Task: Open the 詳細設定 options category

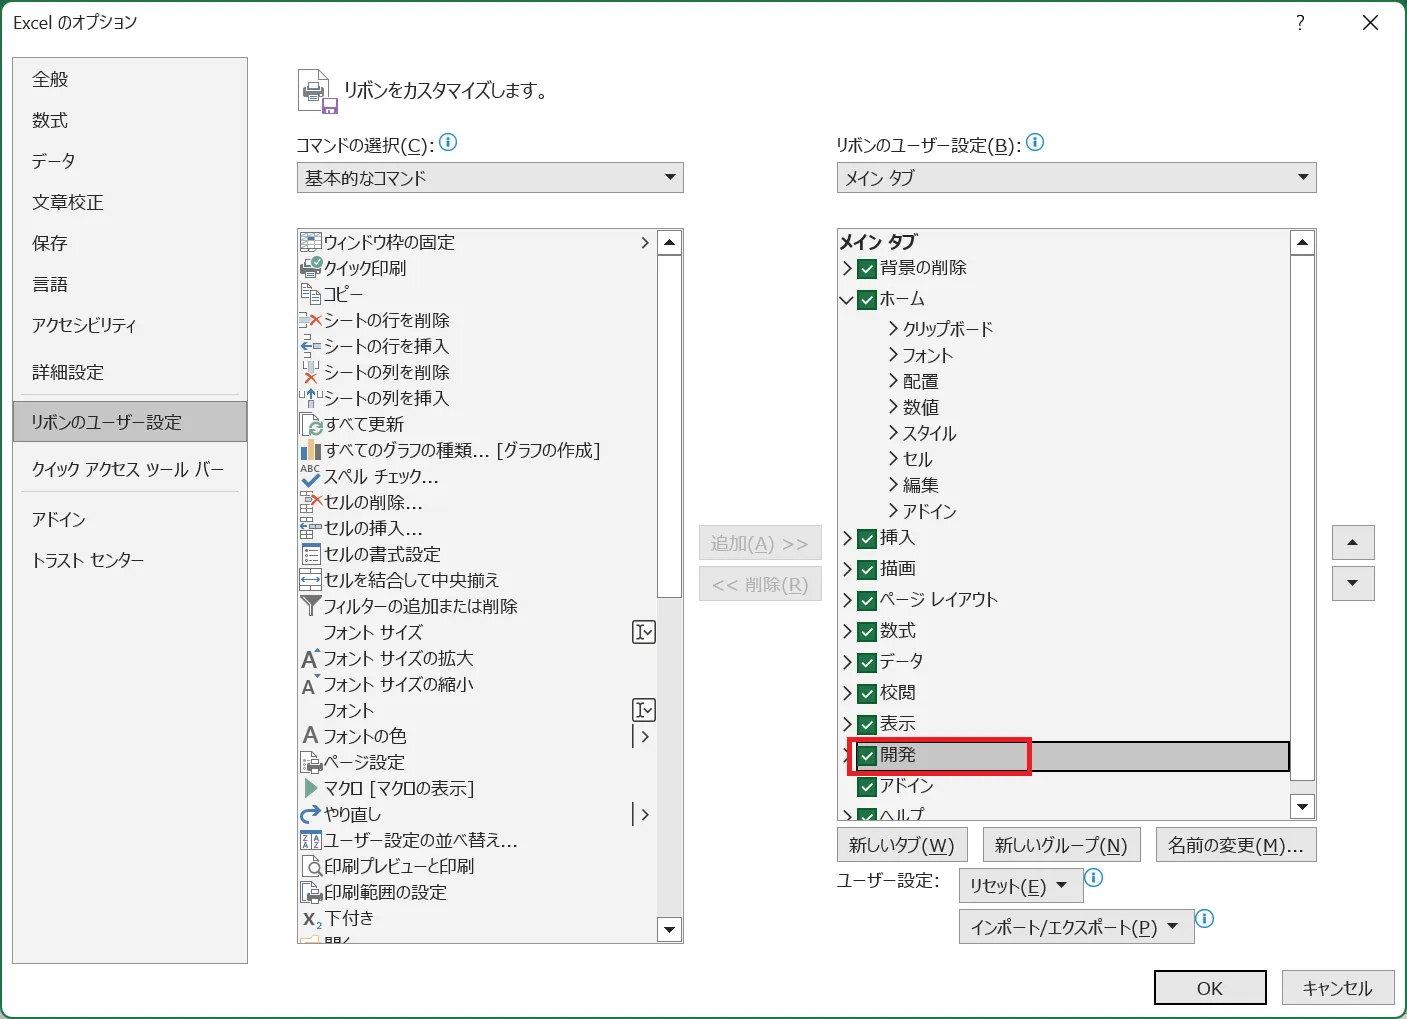Action: (x=68, y=372)
